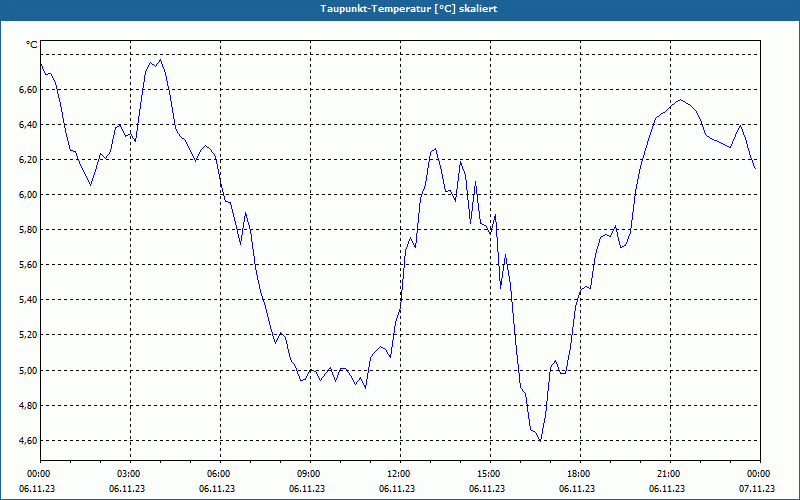Pick the 21:00 time label

[x=667, y=474]
